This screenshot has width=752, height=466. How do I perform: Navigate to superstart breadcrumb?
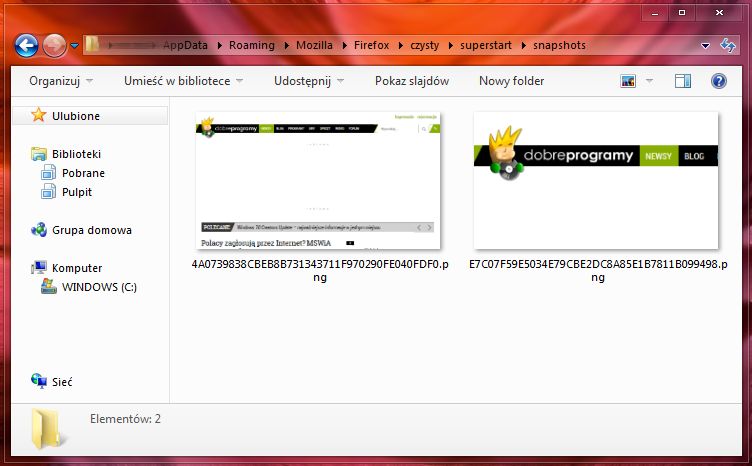pos(486,45)
